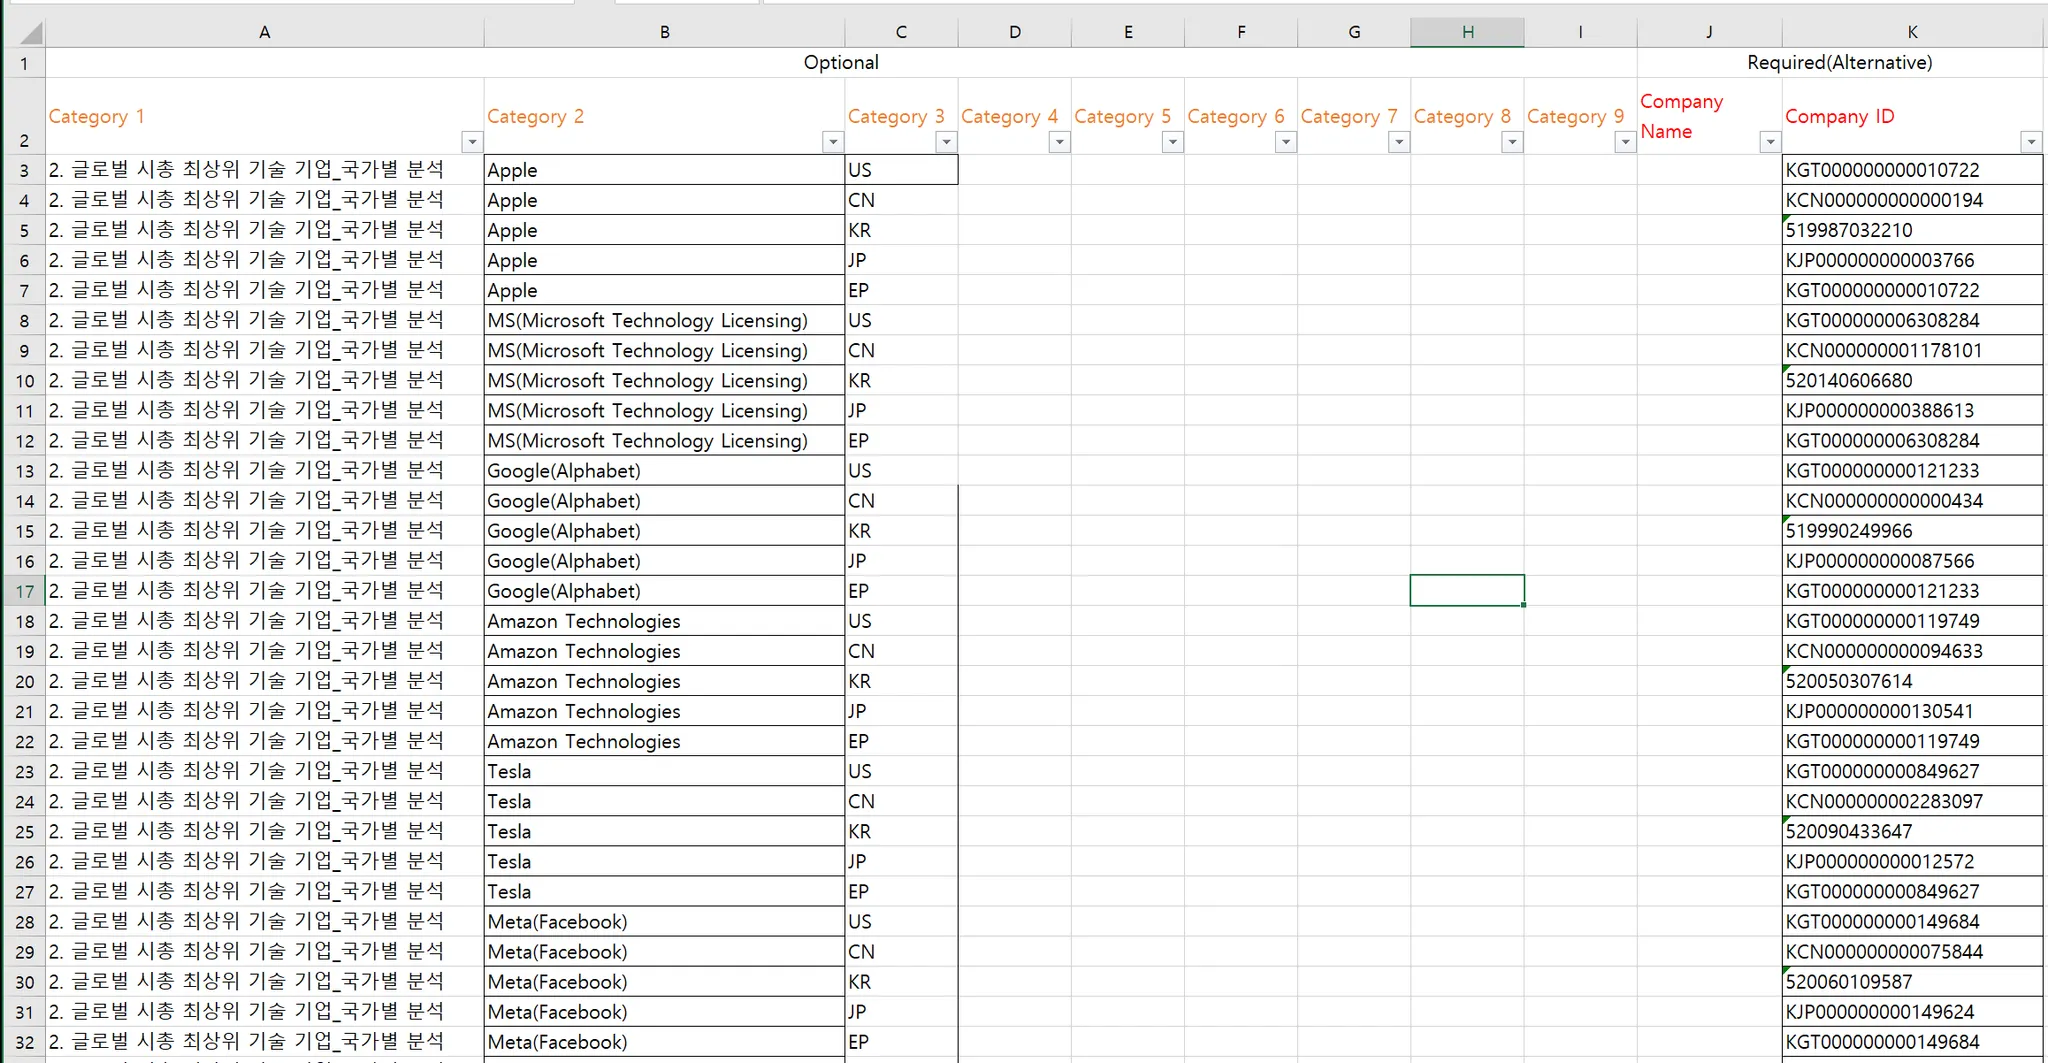Select the "Apple" cell in row 3
Viewport: 2048px width, 1063px height.
[665, 170]
